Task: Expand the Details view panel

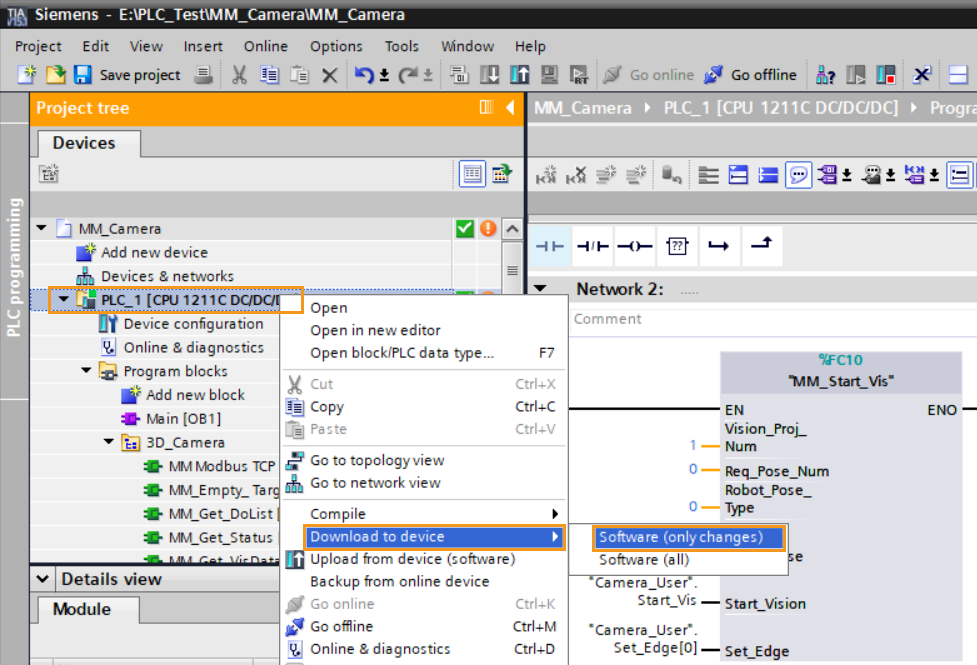Action: click(44, 579)
